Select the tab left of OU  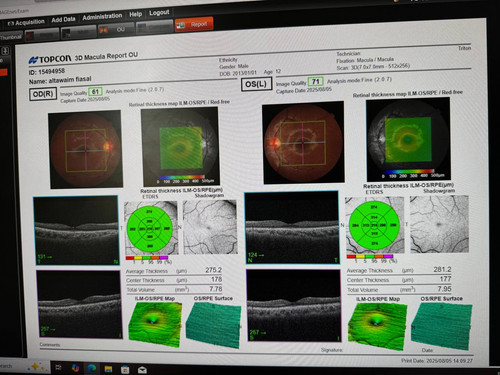click(79, 32)
